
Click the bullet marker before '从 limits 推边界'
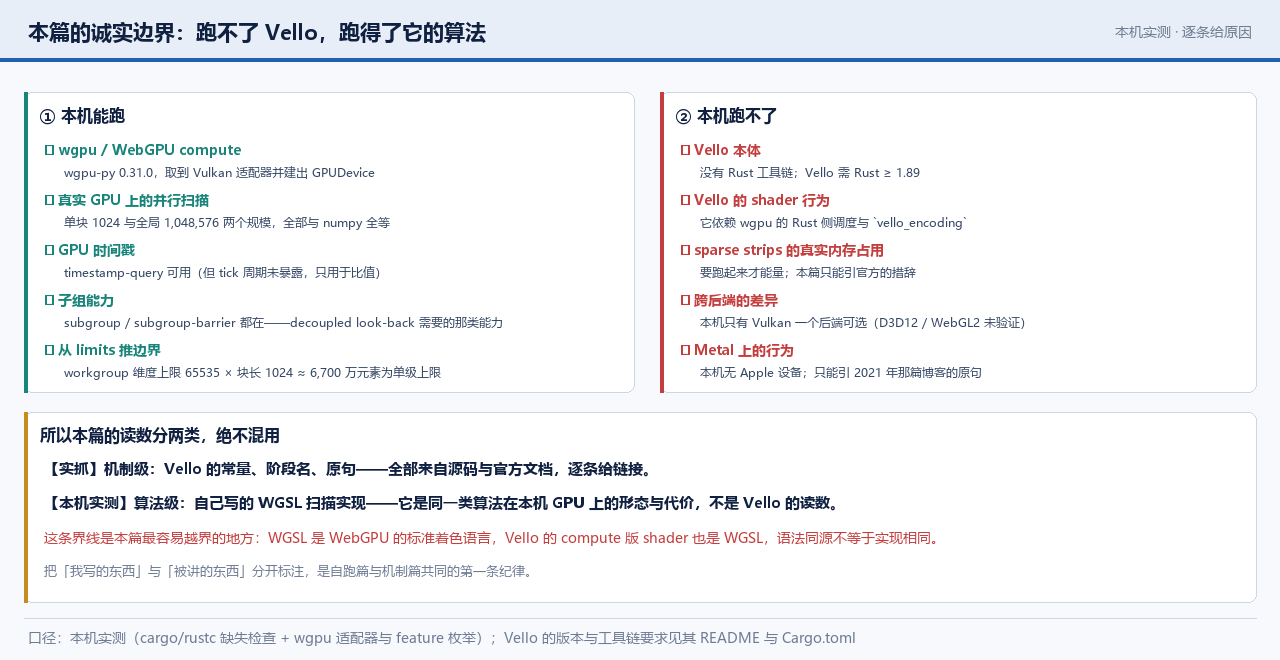[x=49, y=350]
